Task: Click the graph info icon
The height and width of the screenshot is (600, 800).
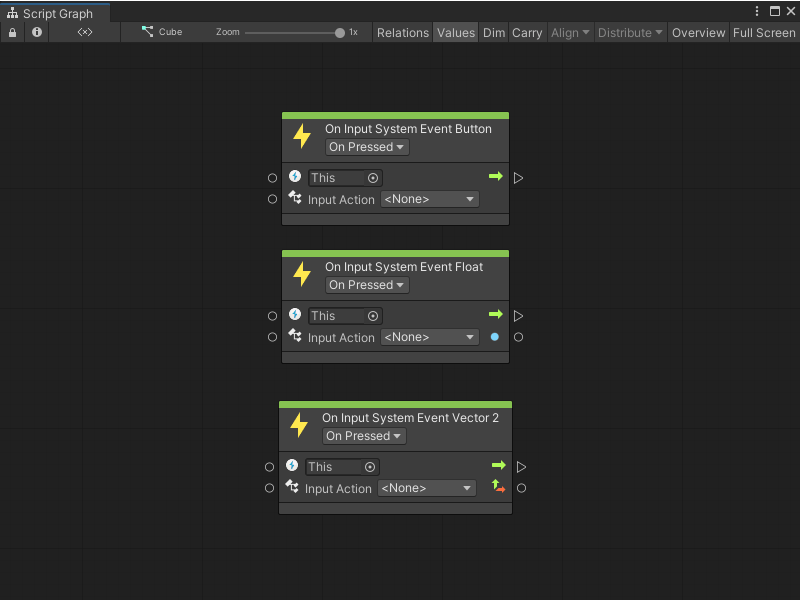Action: click(37, 32)
